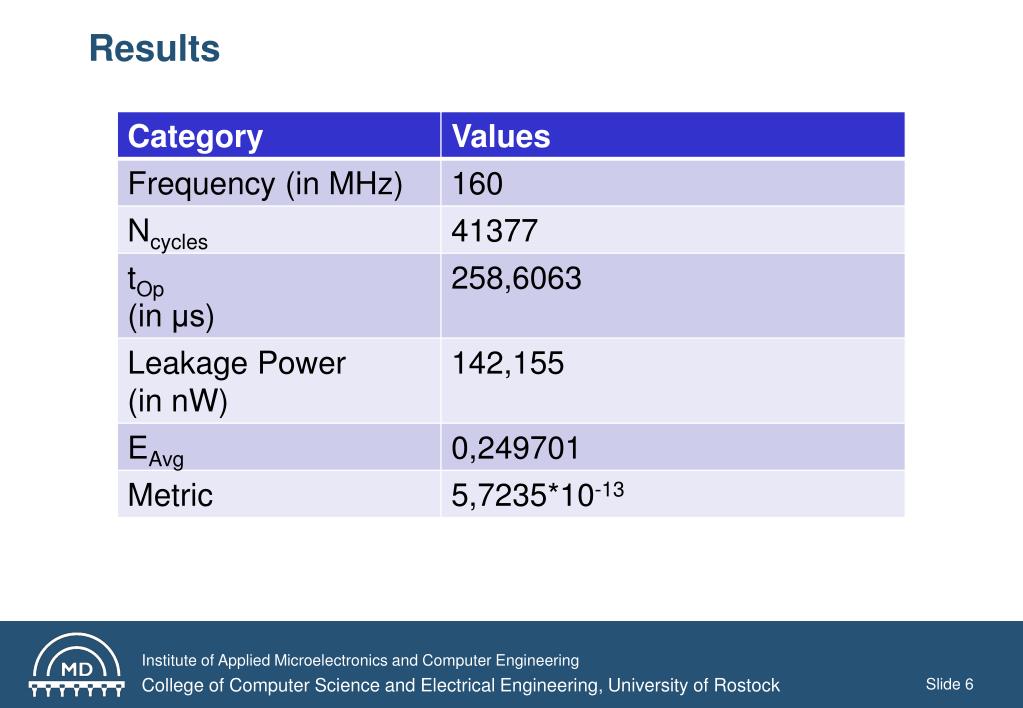Image resolution: width=1023 pixels, height=708 pixels.
Task: Select the value 258,6063
Action: tap(516, 279)
